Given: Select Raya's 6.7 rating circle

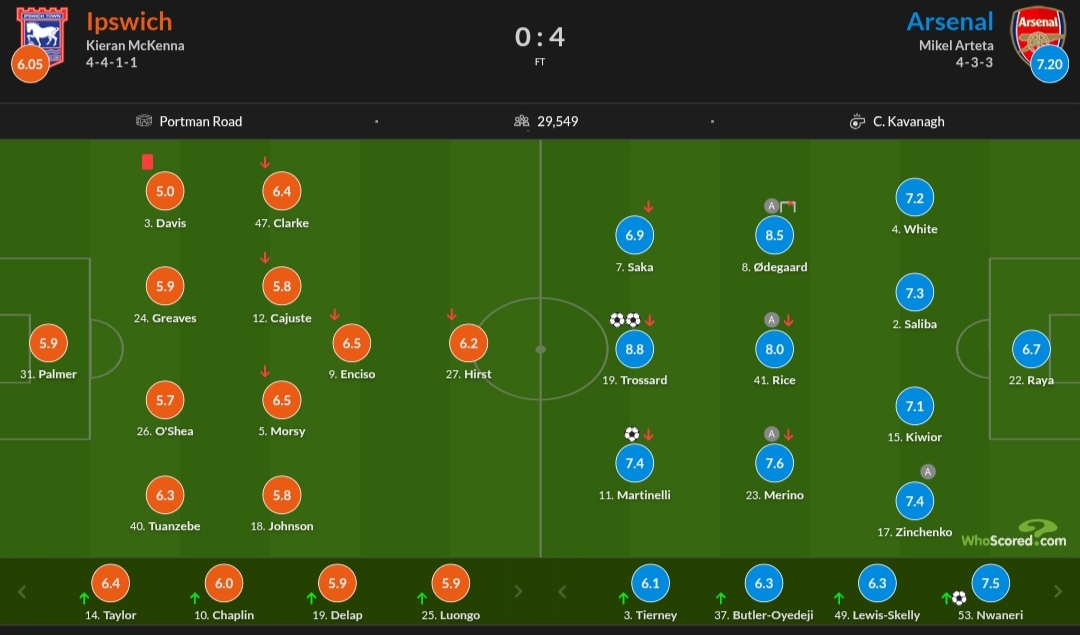Looking at the screenshot, I should click(x=1031, y=349).
